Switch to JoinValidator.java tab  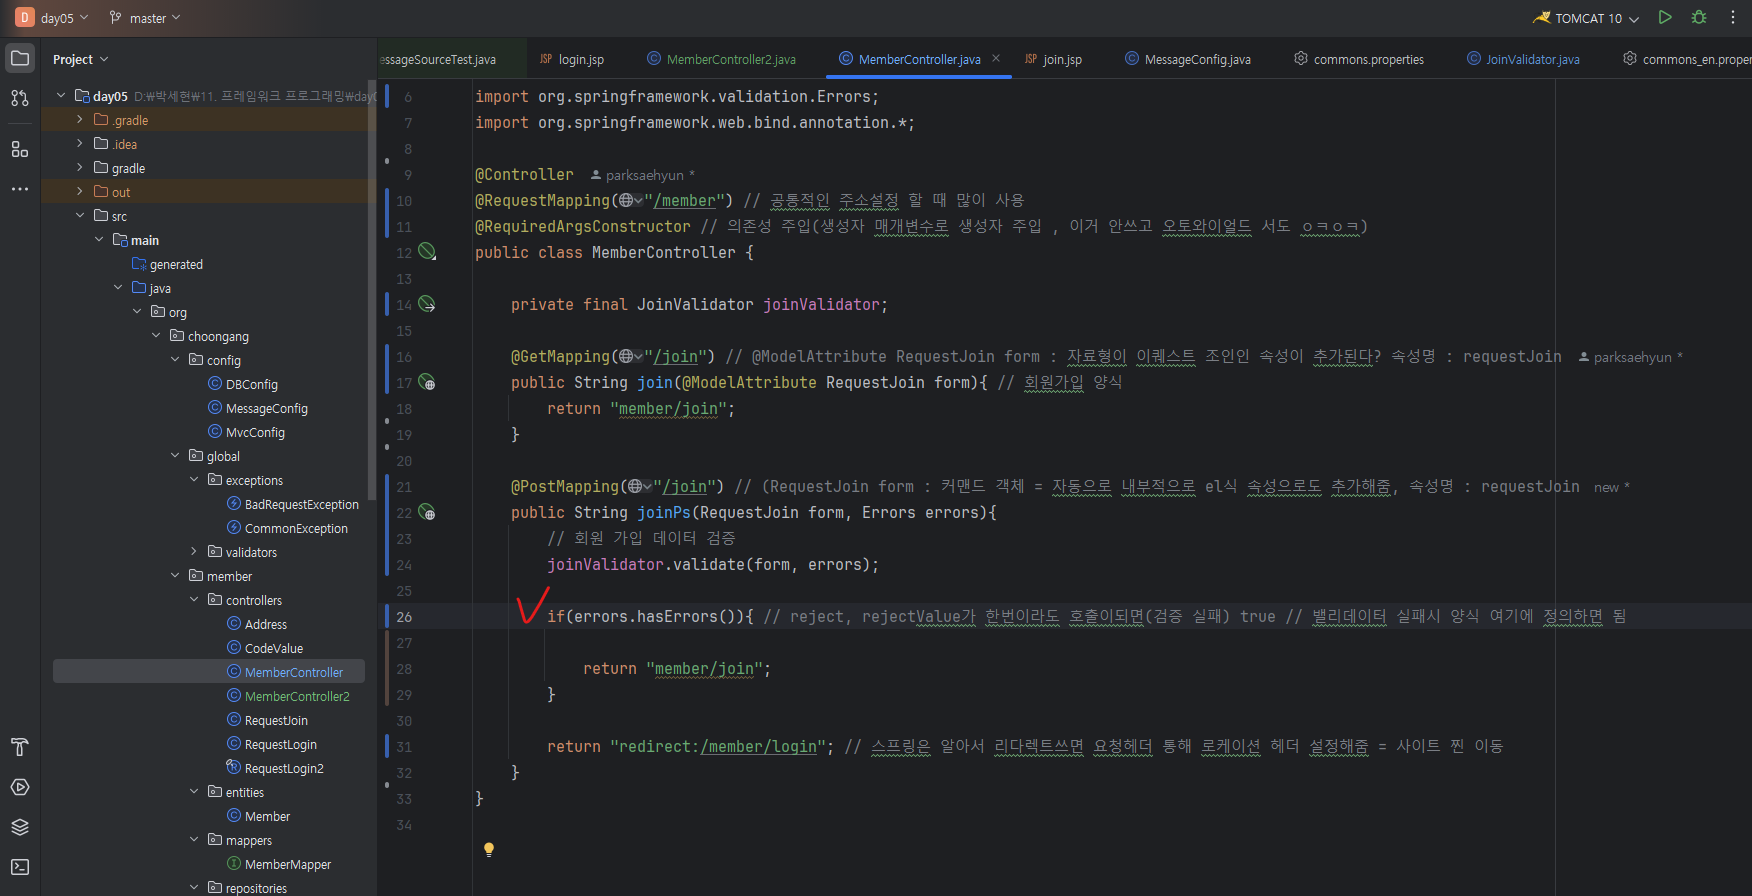click(x=1523, y=60)
